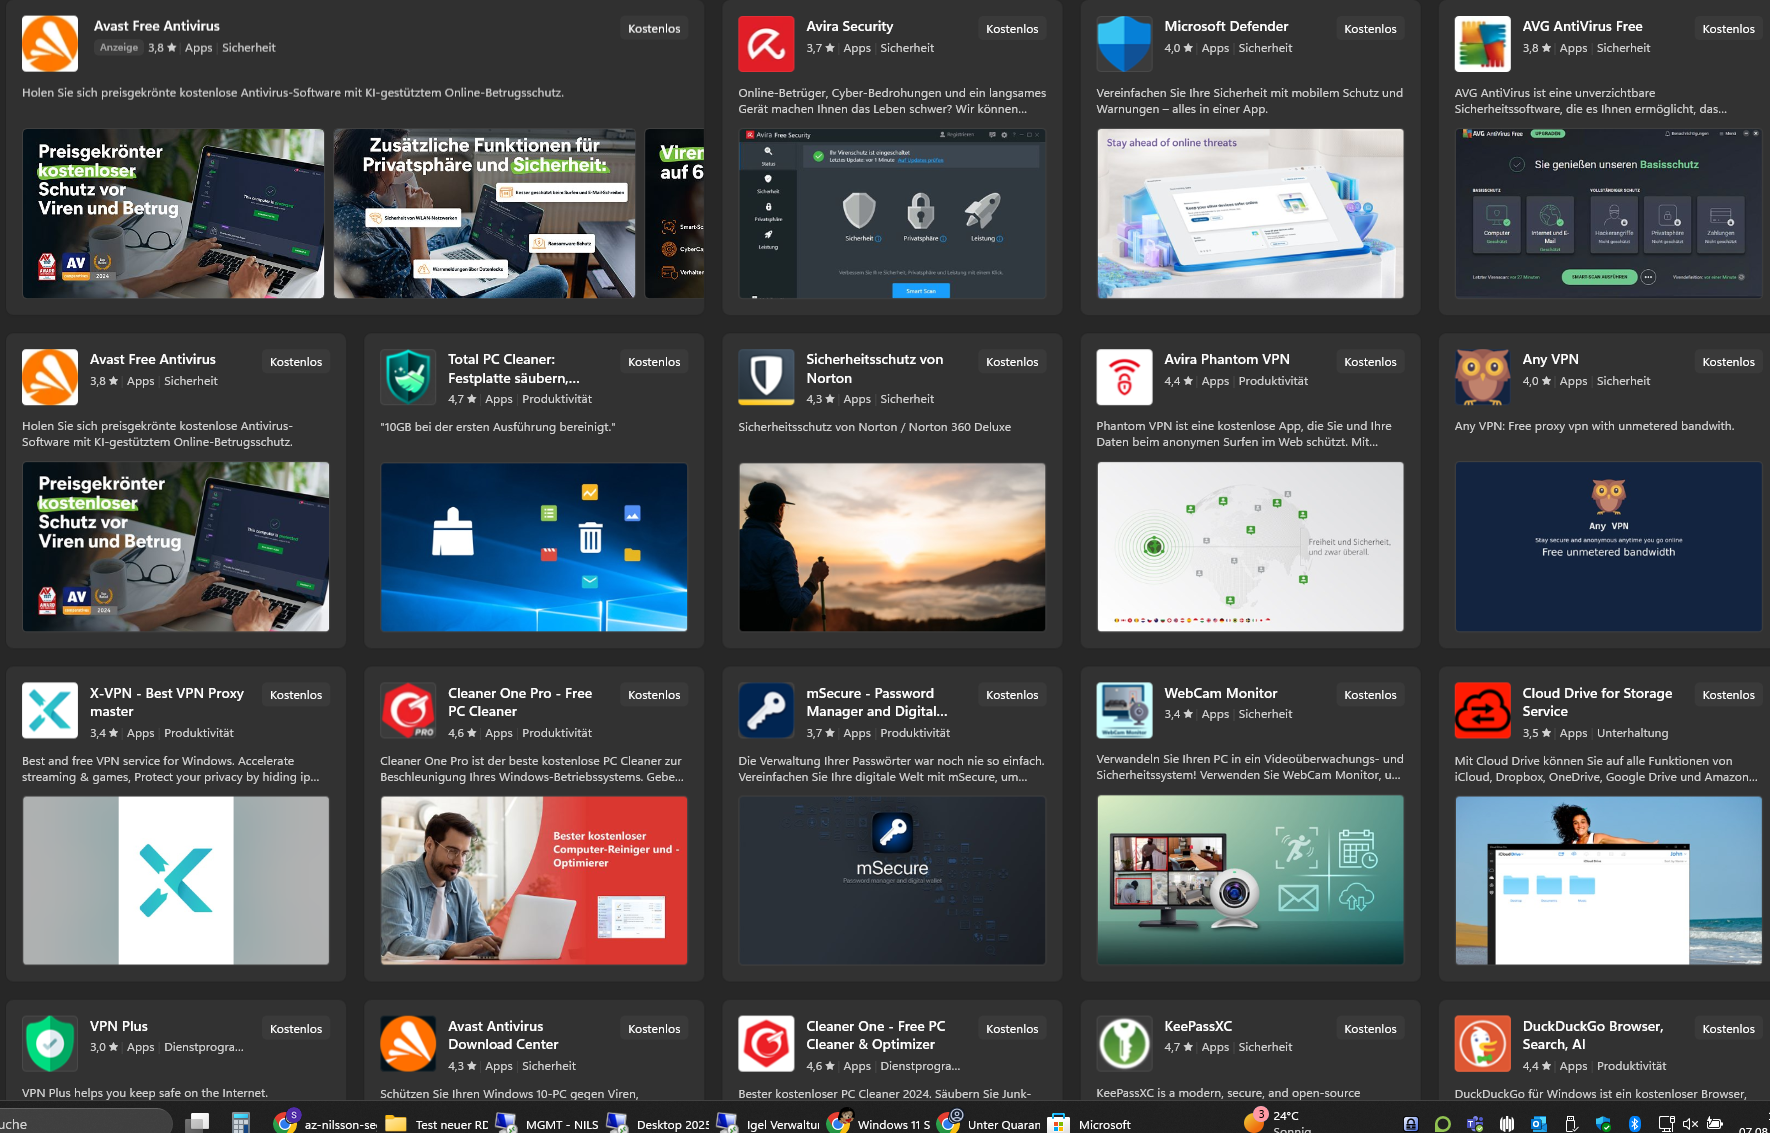This screenshot has width=1770, height=1133.
Task: Click Kostenlos for AVG AntiVirus Free
Action: pyautogui.click(x=1728, y=29)
